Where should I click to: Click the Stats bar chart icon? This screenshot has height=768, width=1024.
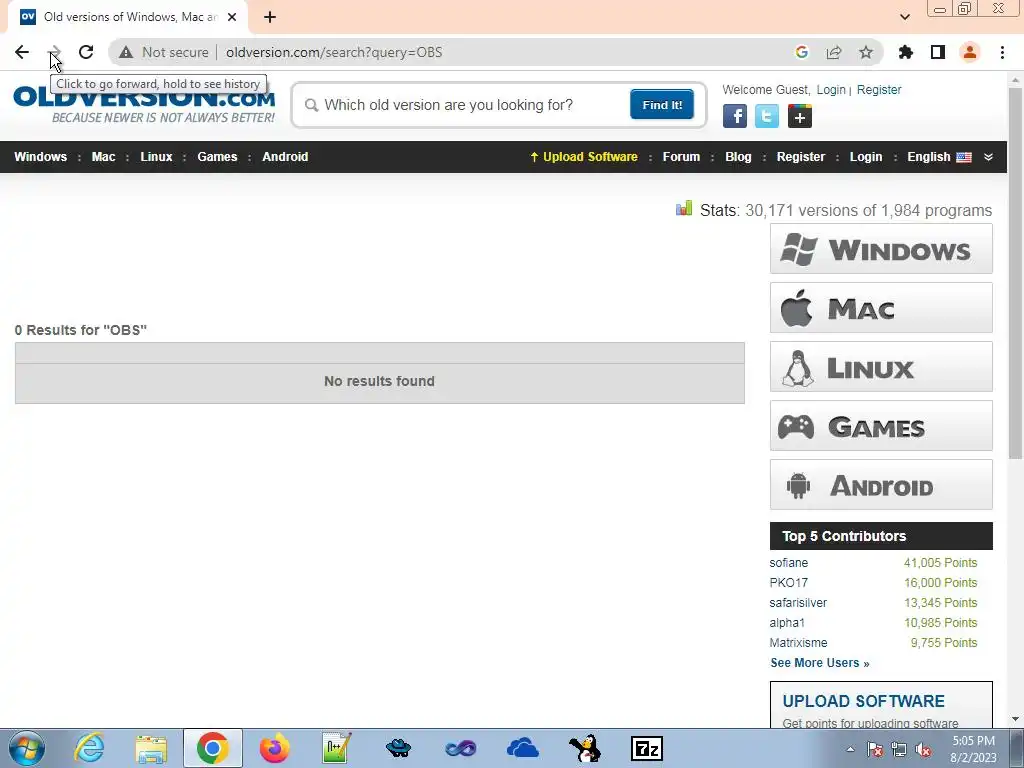click(x=684, y=208)
